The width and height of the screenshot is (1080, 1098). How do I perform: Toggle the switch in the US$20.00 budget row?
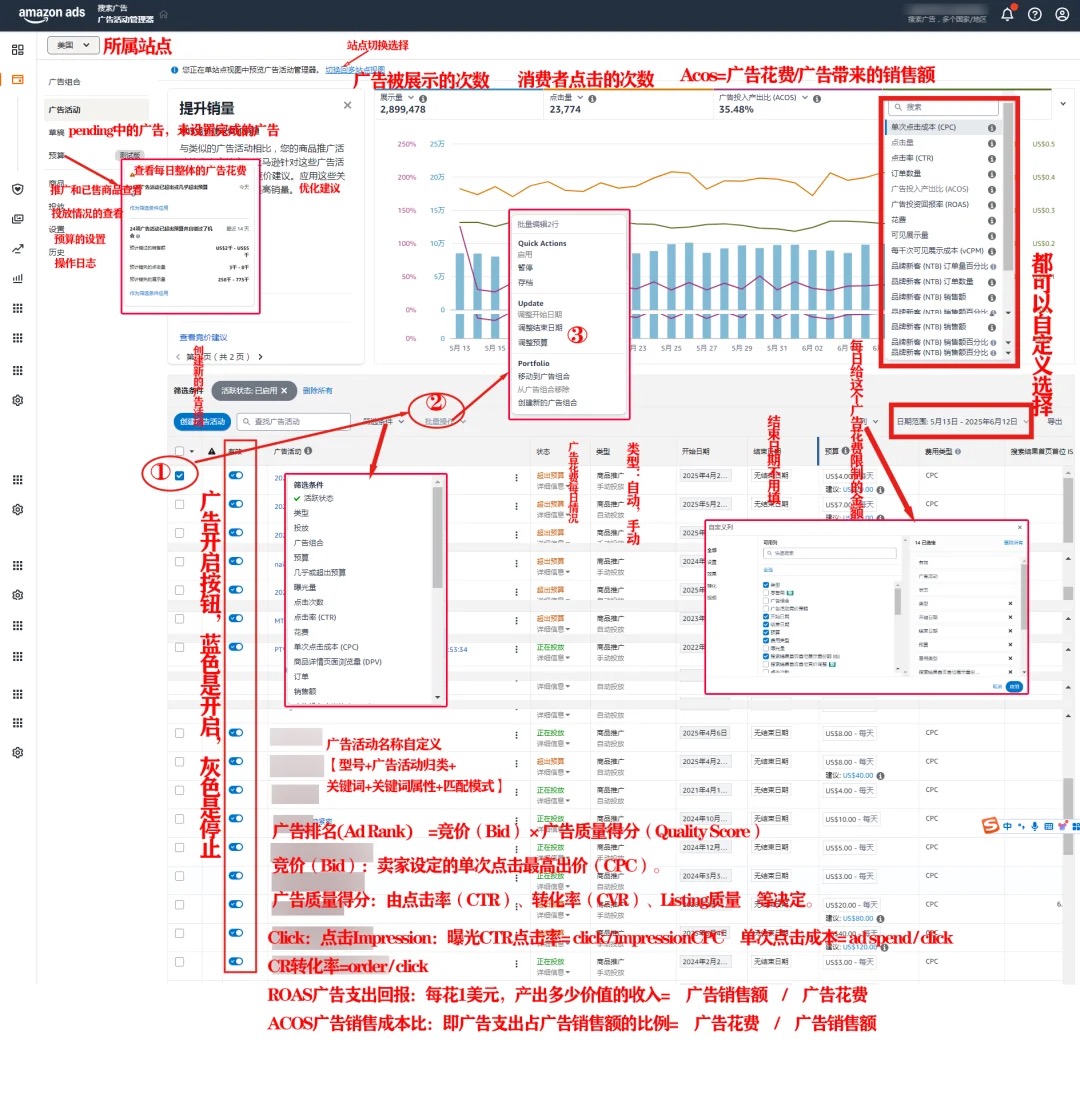tap(236, 904)
